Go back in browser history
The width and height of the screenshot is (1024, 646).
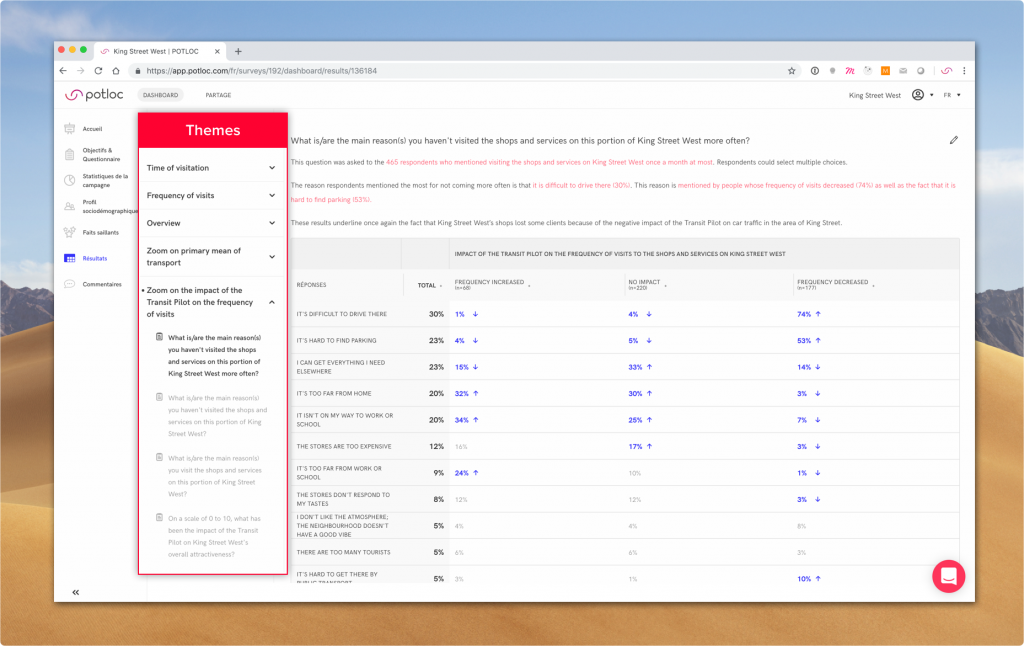pos(63,71)
